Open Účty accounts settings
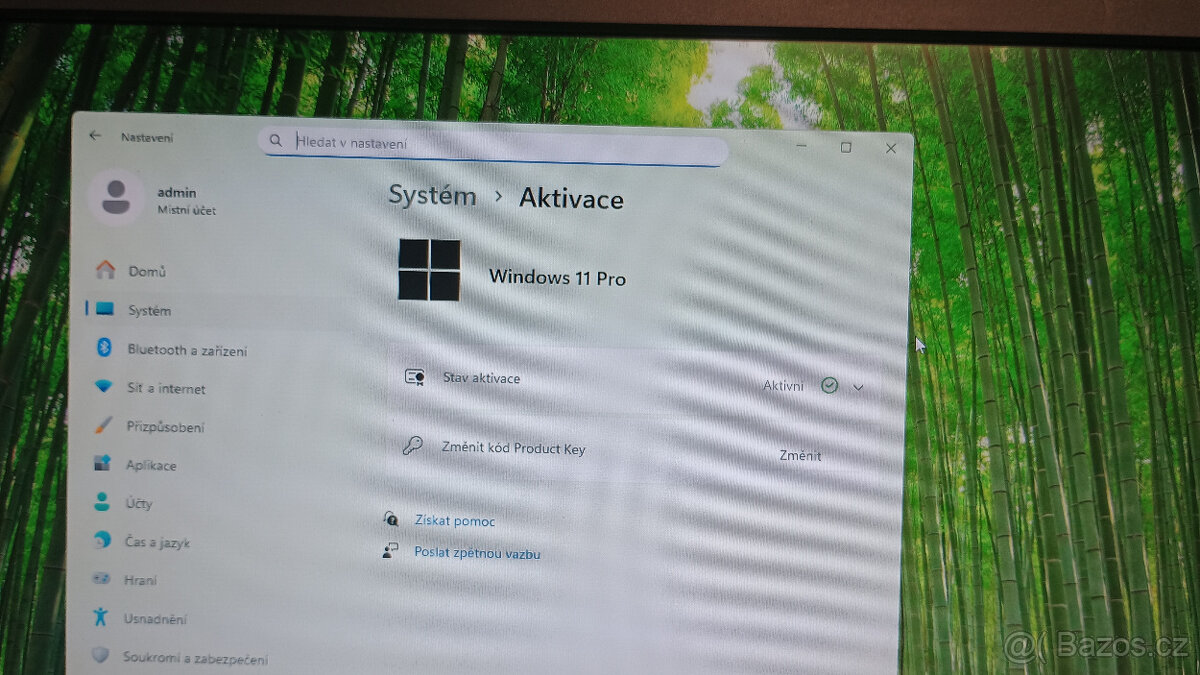Screen dimensions: 1200x675 [x=138, y=503]
